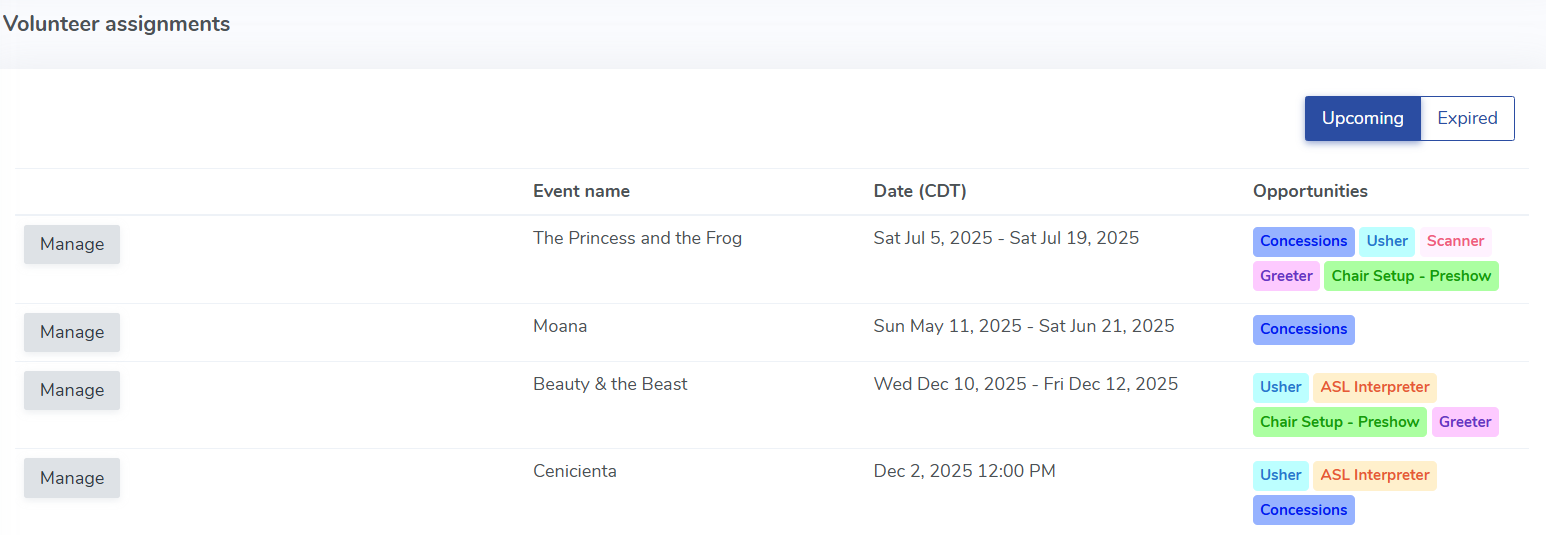Click Usher tag in Princess and the Frog row
The image size is (1546, 535).
pyautogui.click(x=1386, y=241)
